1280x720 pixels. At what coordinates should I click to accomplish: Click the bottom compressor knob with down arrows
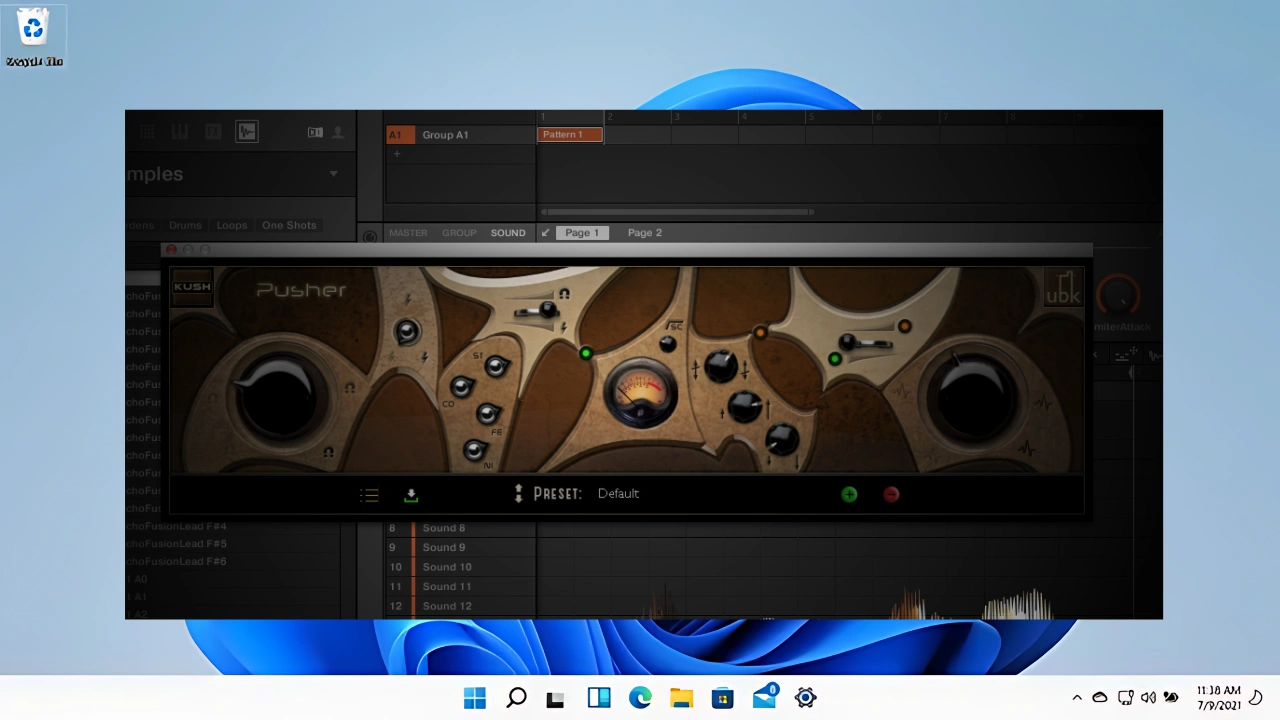781,438
